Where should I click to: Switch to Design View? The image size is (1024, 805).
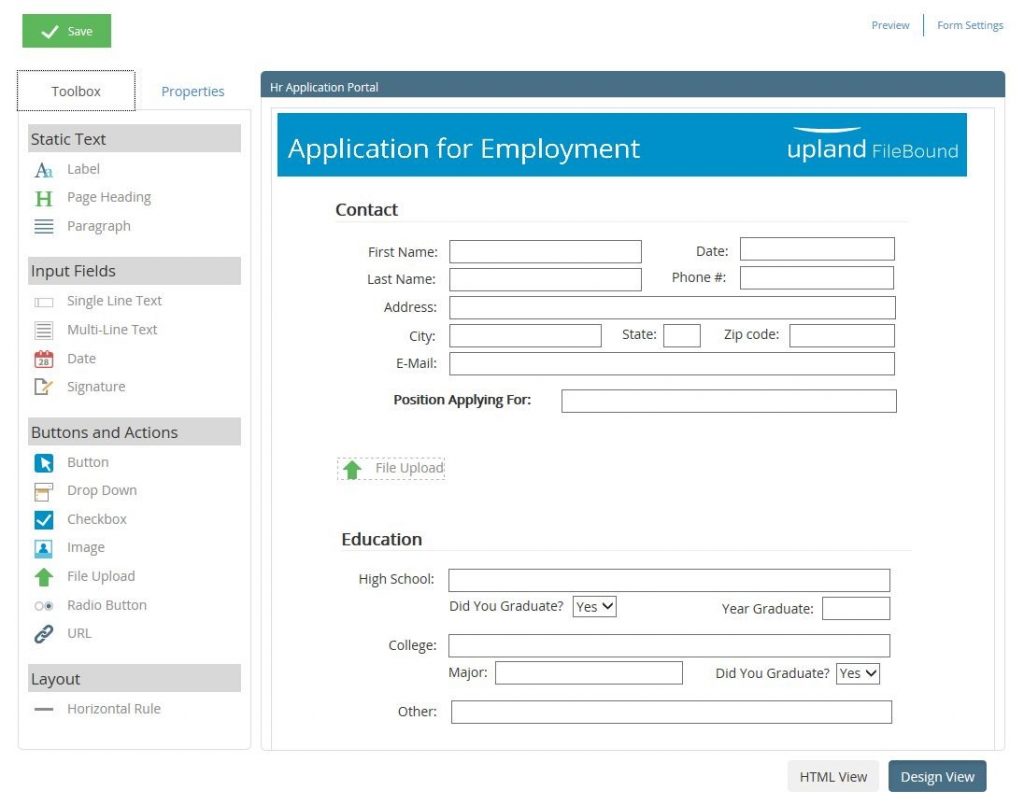(937, 776)
